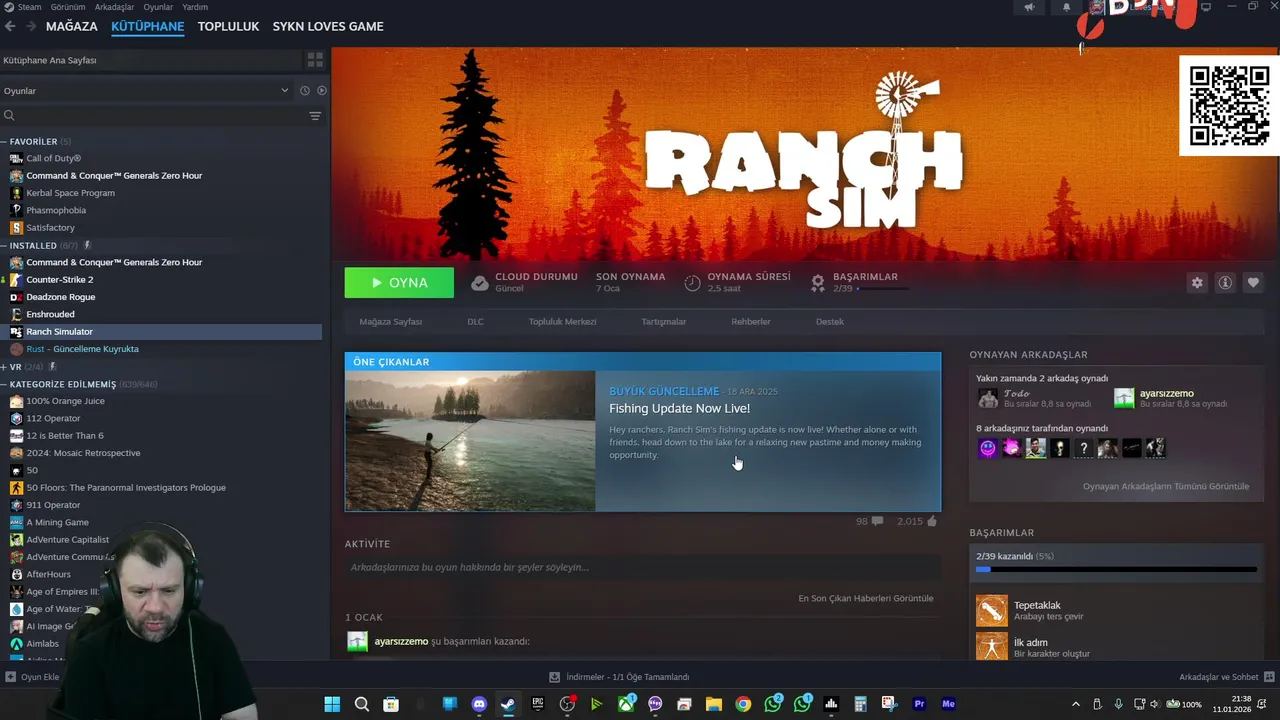Open comments bubble icon on news post
1280x720 pixels.
[x=877, y=521]
